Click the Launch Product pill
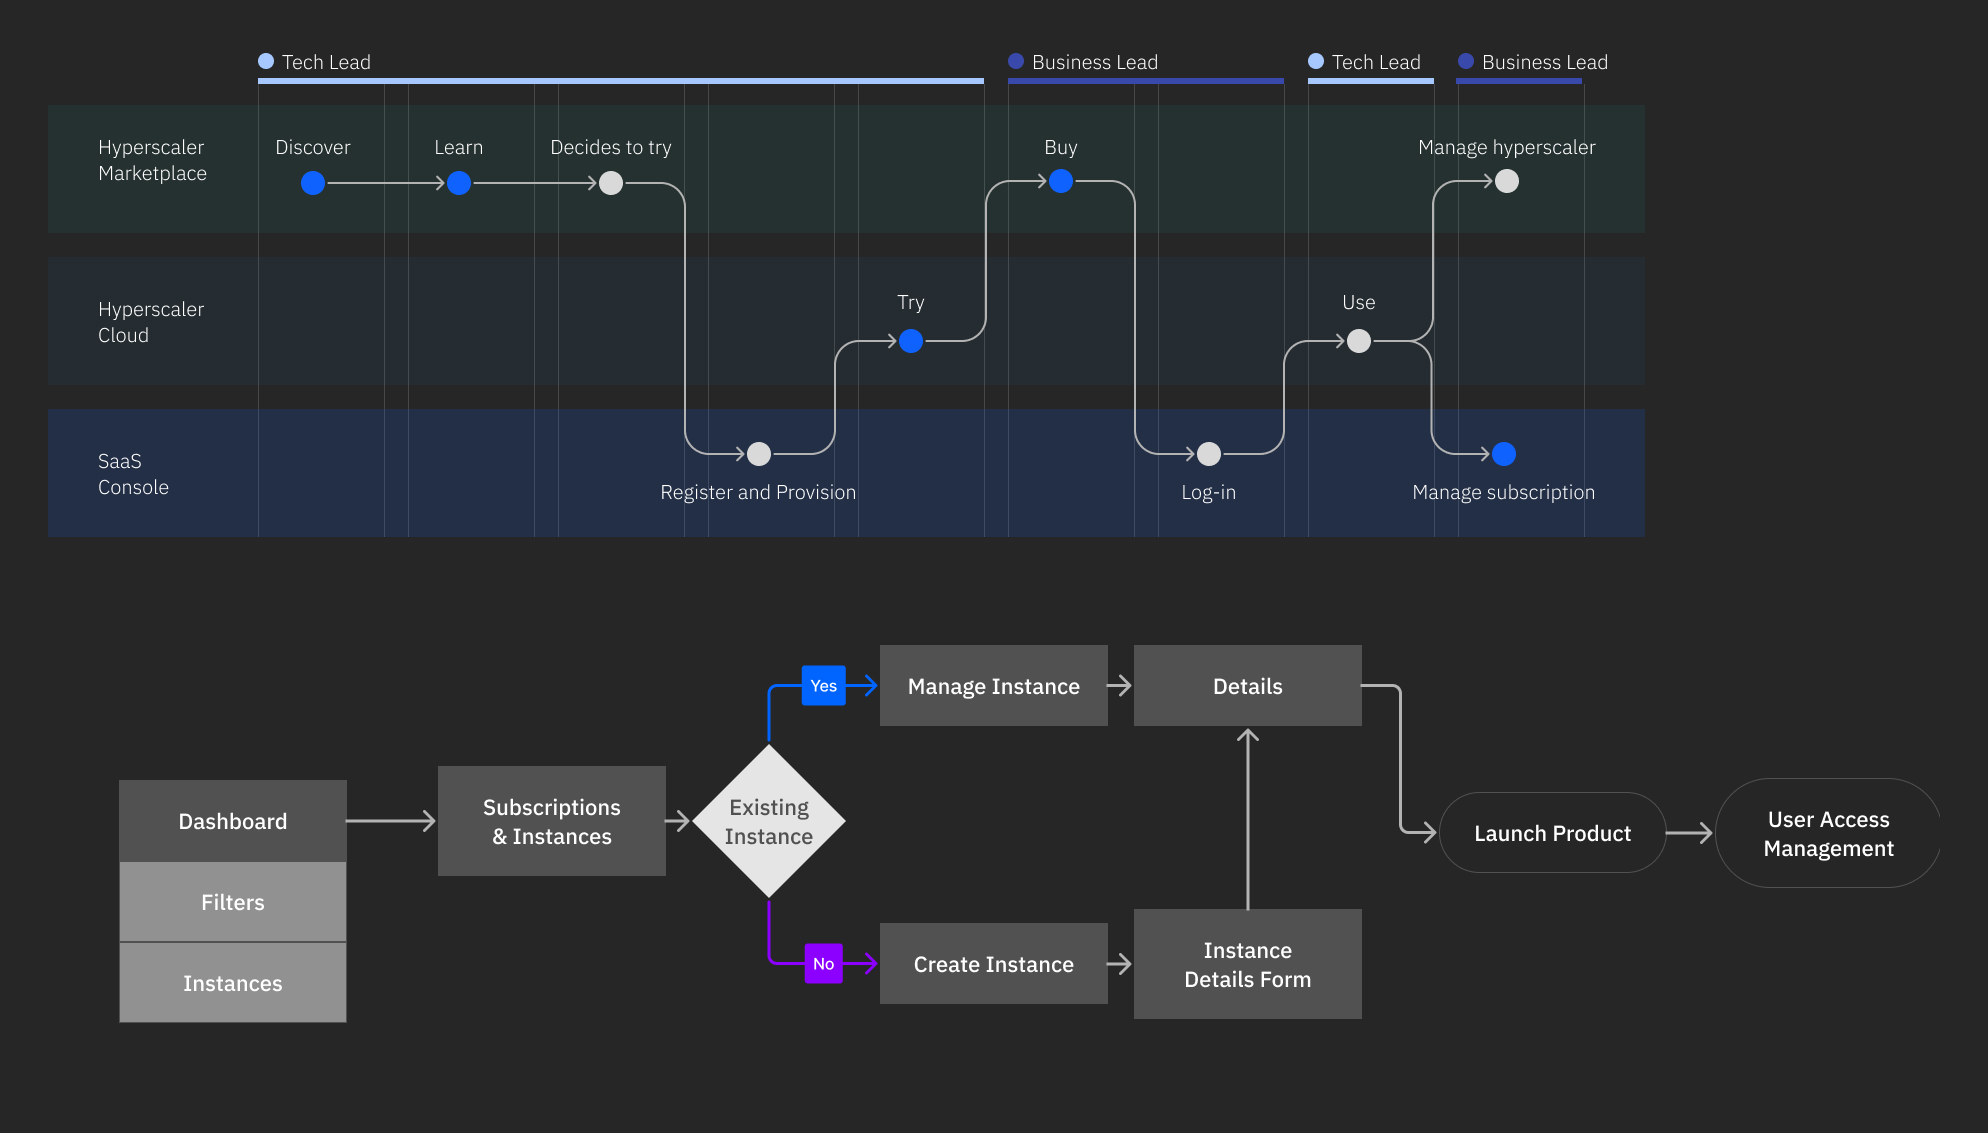 tap(1553, 833)
